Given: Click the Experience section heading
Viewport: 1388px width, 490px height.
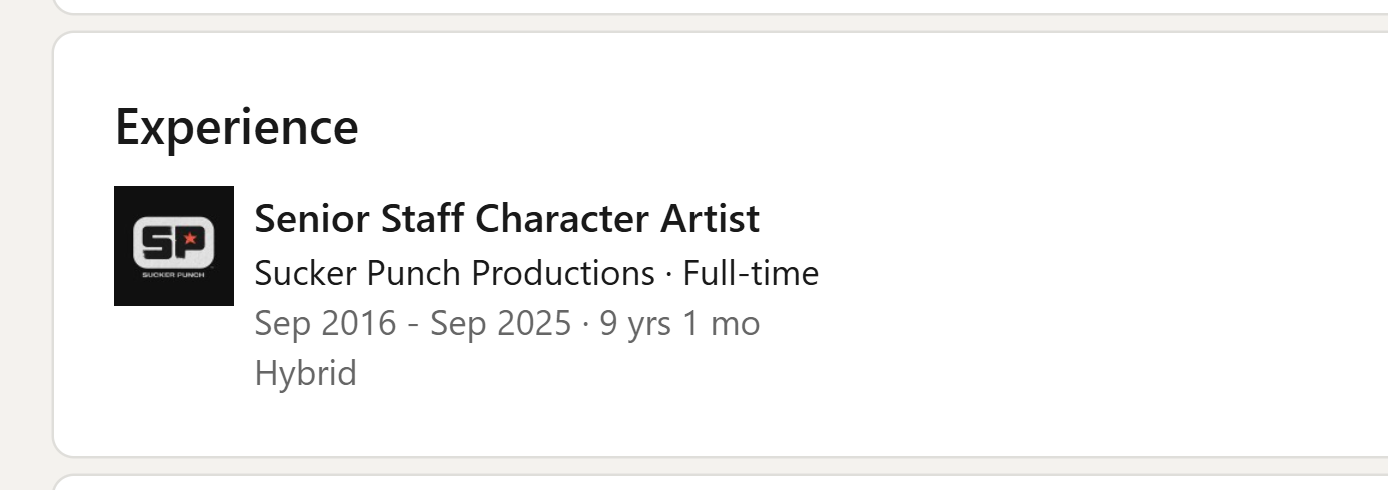Looking at the screenshot, I should (x=237, y=127).
